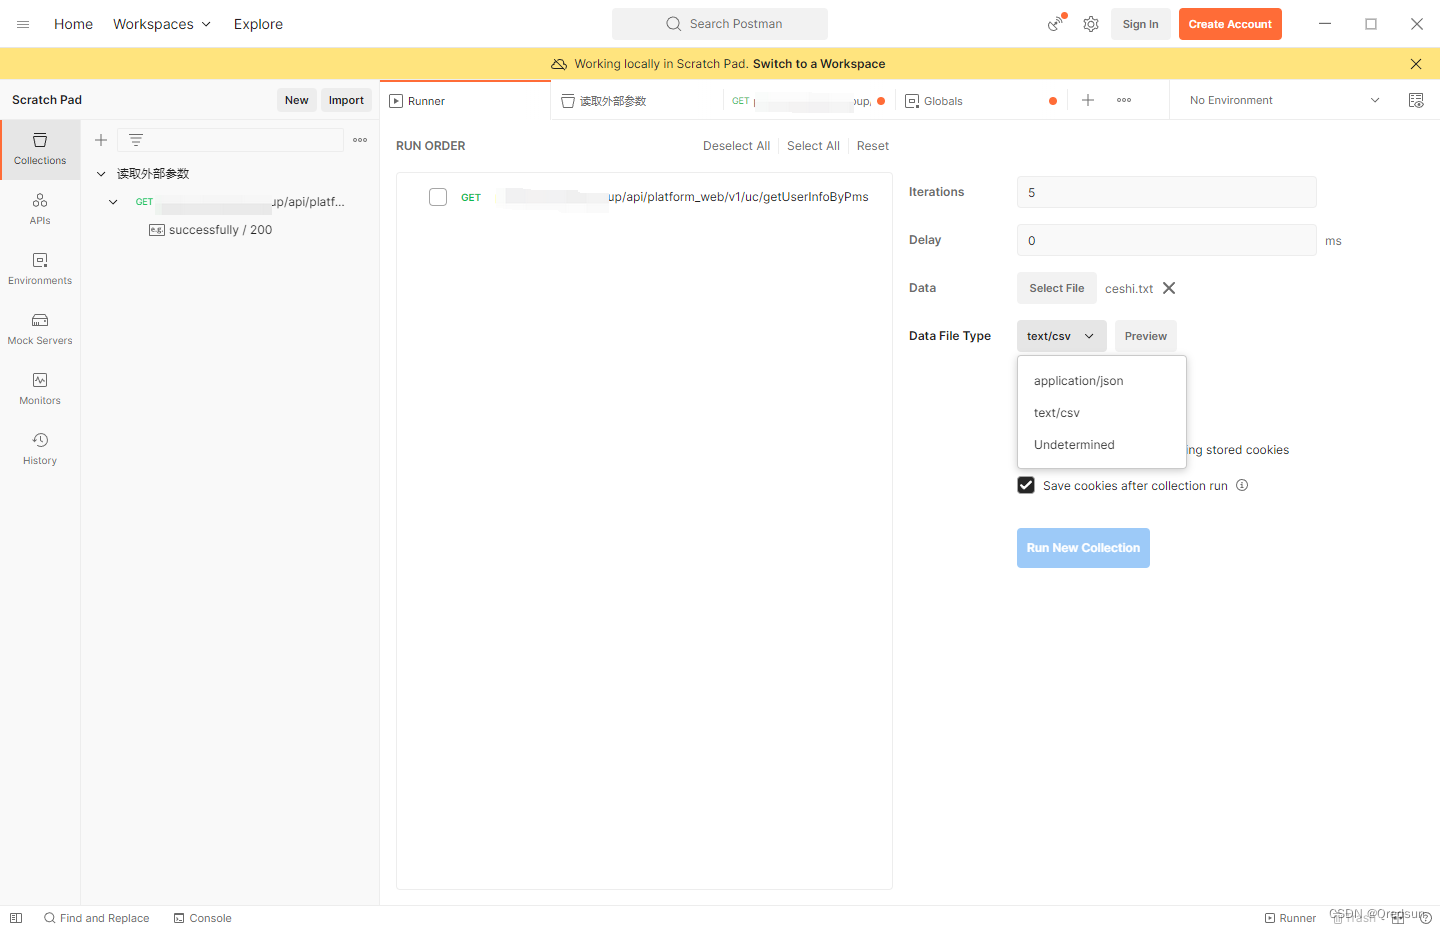Dismiss the Scratch Pad yellow banner
The width and height of the screenshot is (1440, 930).
tap(1416, 64)
